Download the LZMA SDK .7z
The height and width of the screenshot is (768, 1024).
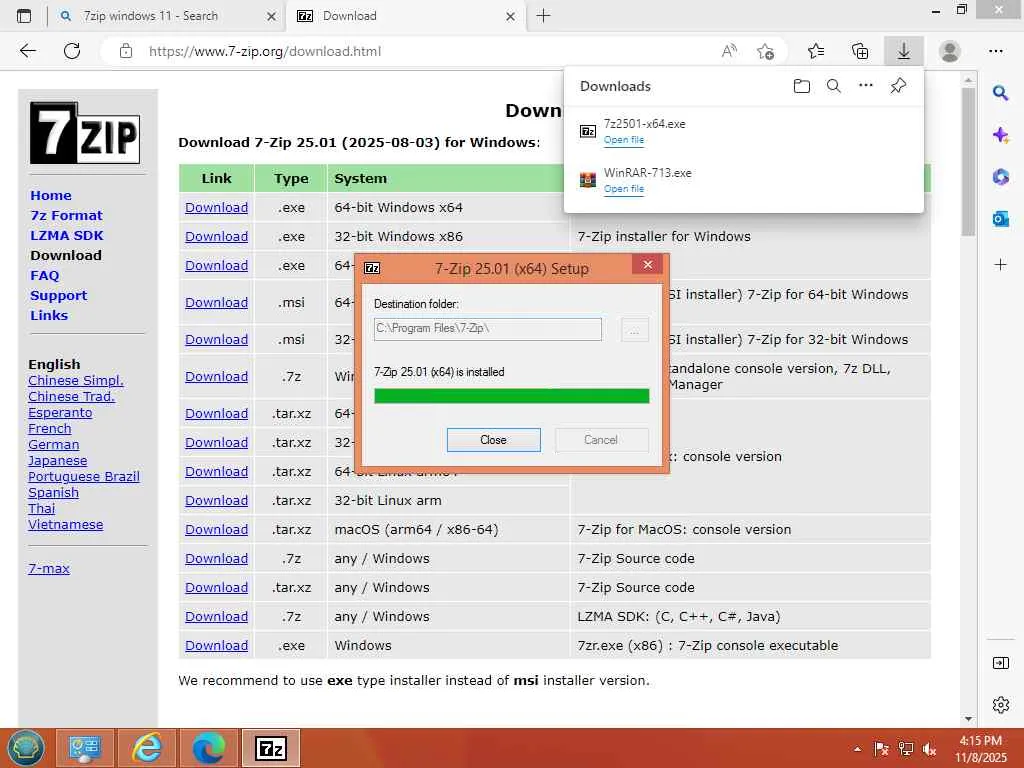(x=216, y=616)
